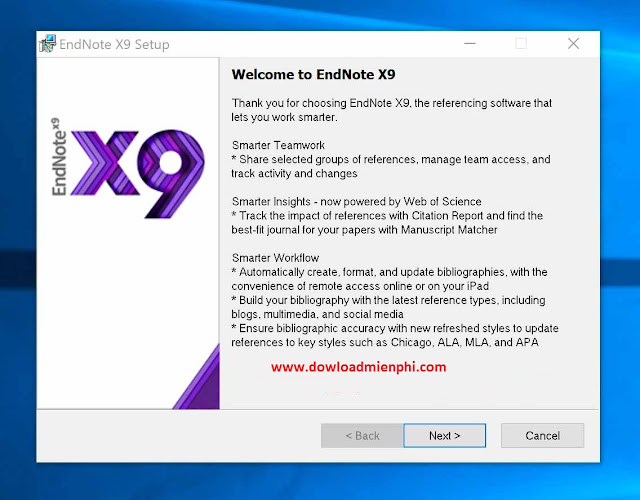Close the setup window with X
The height and width of the screenshot is (500, 640).
[573, 44]
